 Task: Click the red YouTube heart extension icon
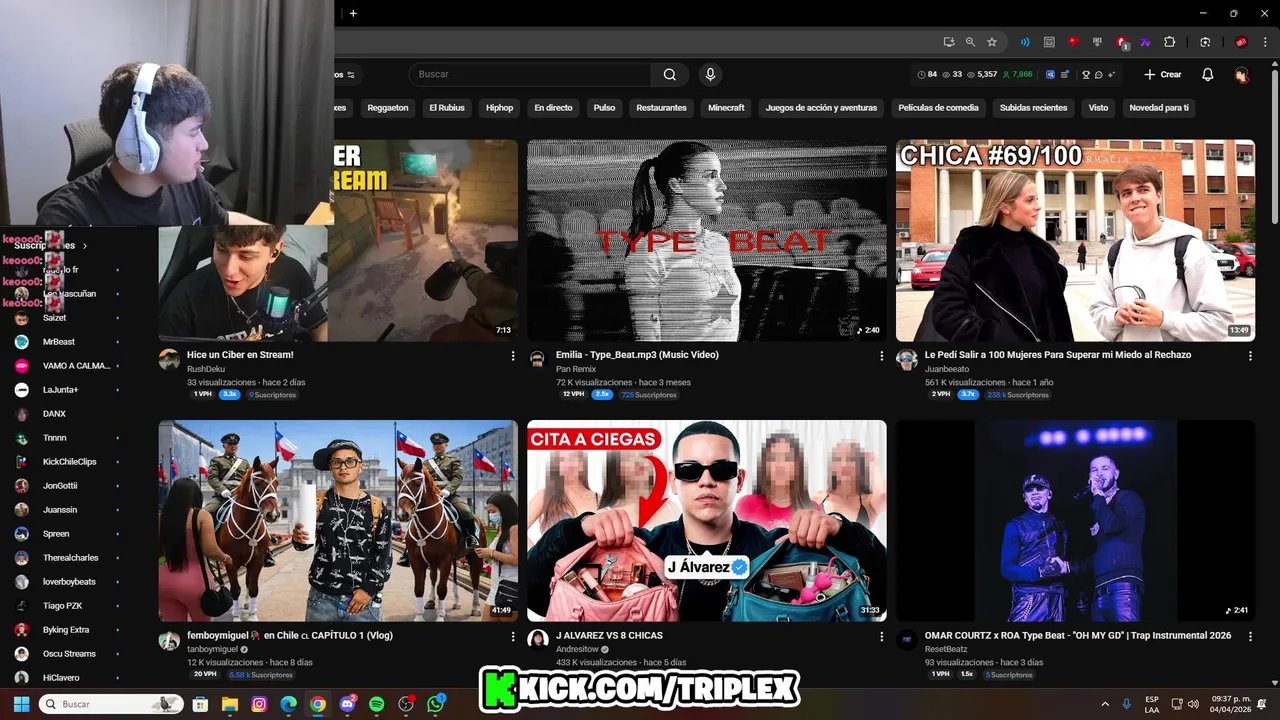[x=1073, y=42]
